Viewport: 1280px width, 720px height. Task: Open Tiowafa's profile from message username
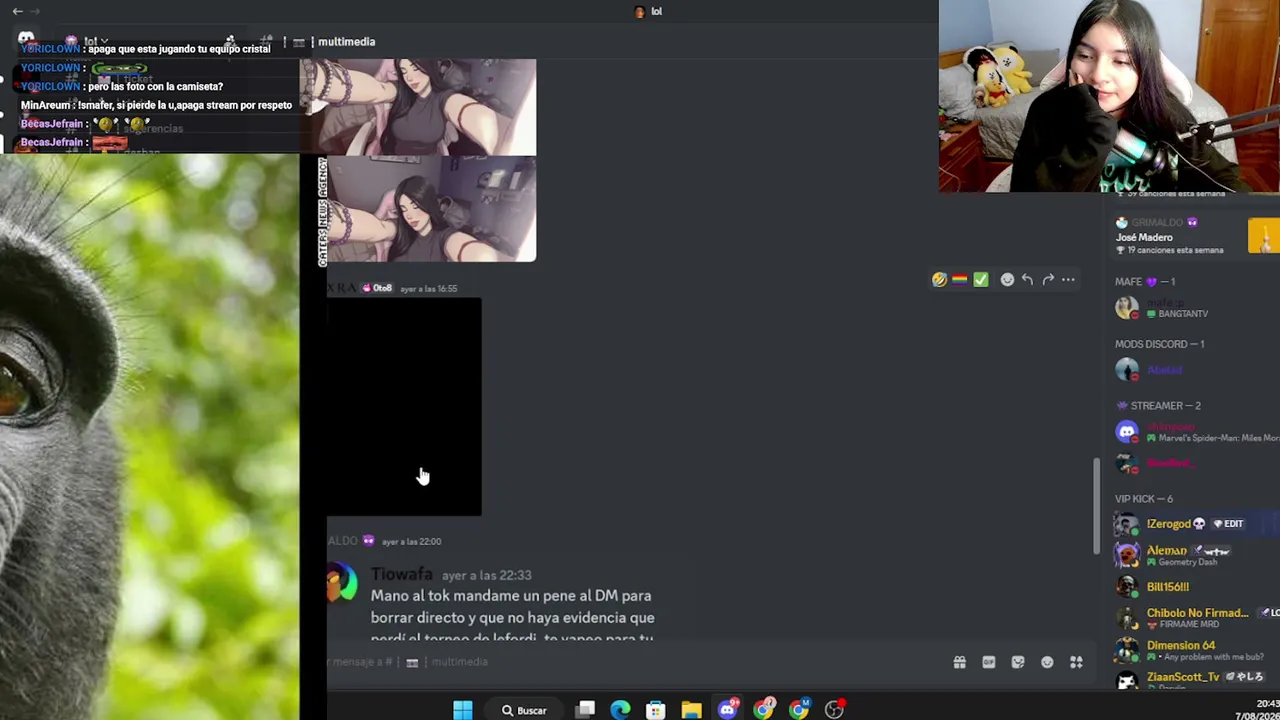click(402, 574)
